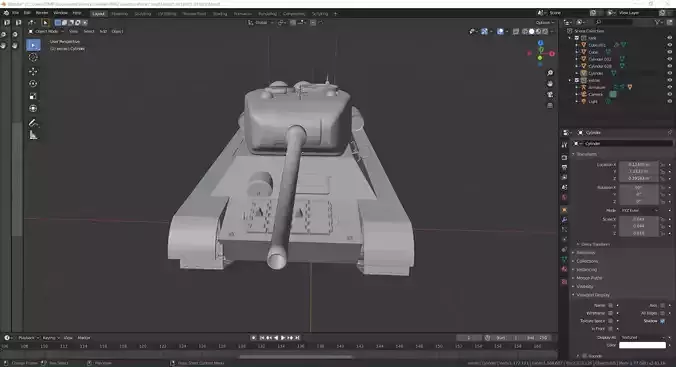
Task: Hide the Camera object in outliner
Action: (670, 94)
